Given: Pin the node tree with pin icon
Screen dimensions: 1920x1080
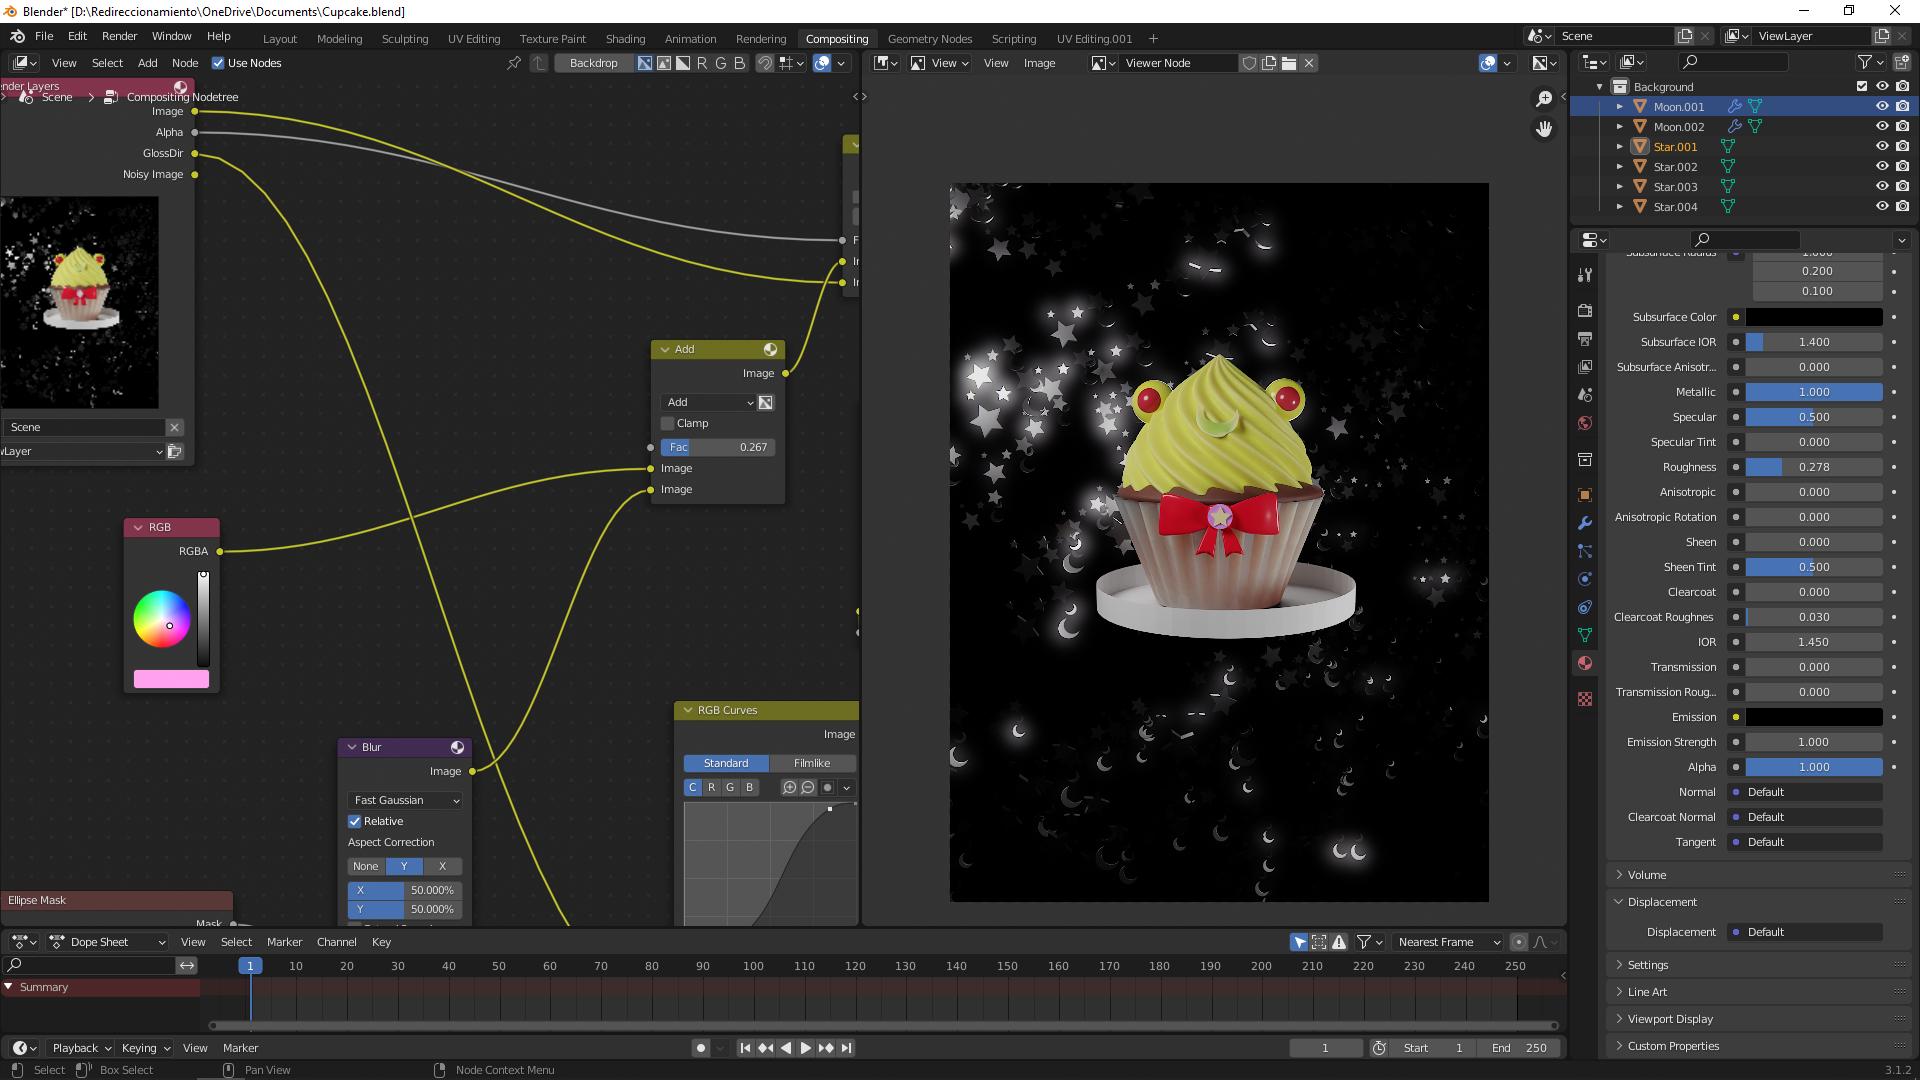Looking at the screenshot, I should 514,63.
